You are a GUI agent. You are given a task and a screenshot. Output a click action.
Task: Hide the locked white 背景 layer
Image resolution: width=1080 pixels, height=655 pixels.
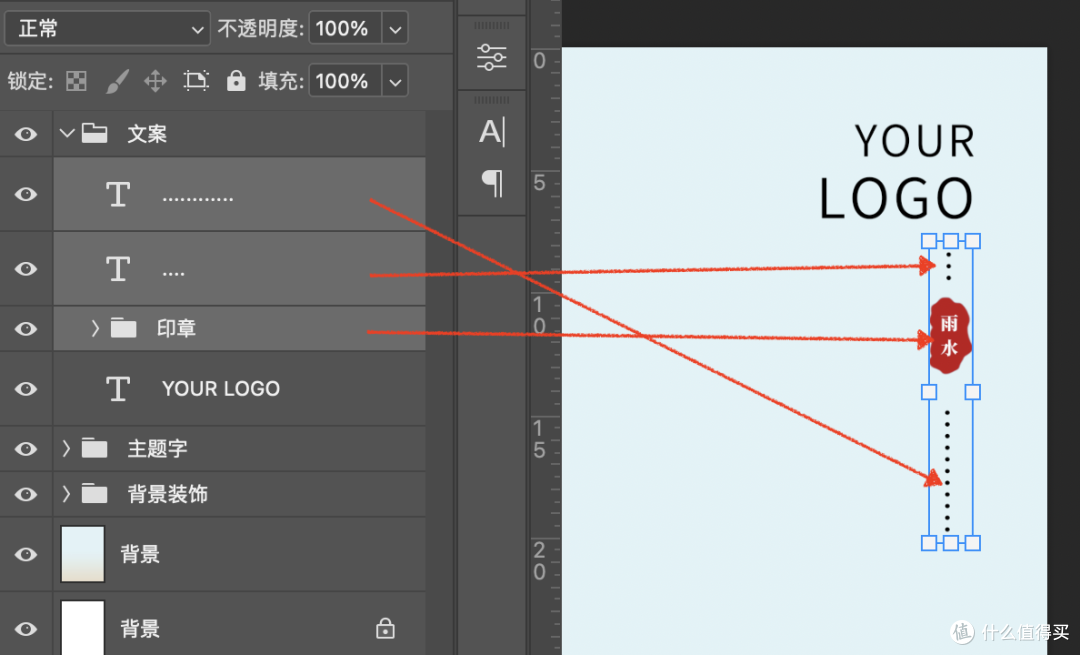coord(26,629)
